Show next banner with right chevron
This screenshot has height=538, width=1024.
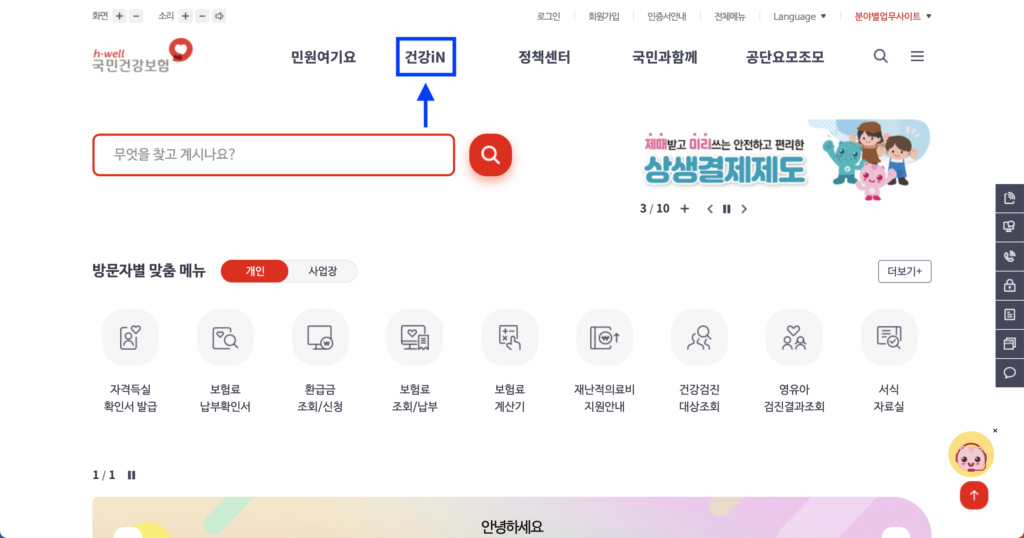point(744,209)
